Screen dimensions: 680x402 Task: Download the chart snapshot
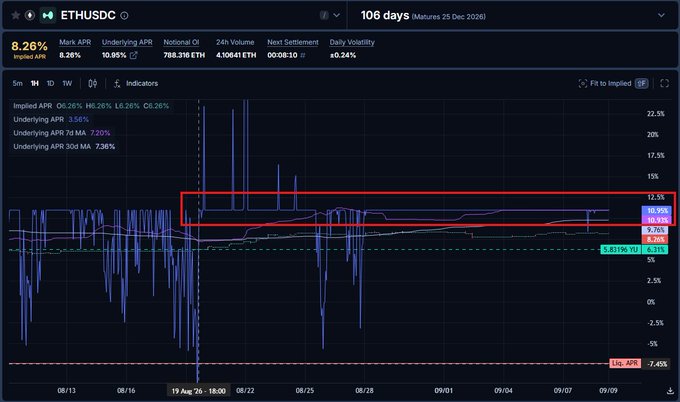(670, 391)
